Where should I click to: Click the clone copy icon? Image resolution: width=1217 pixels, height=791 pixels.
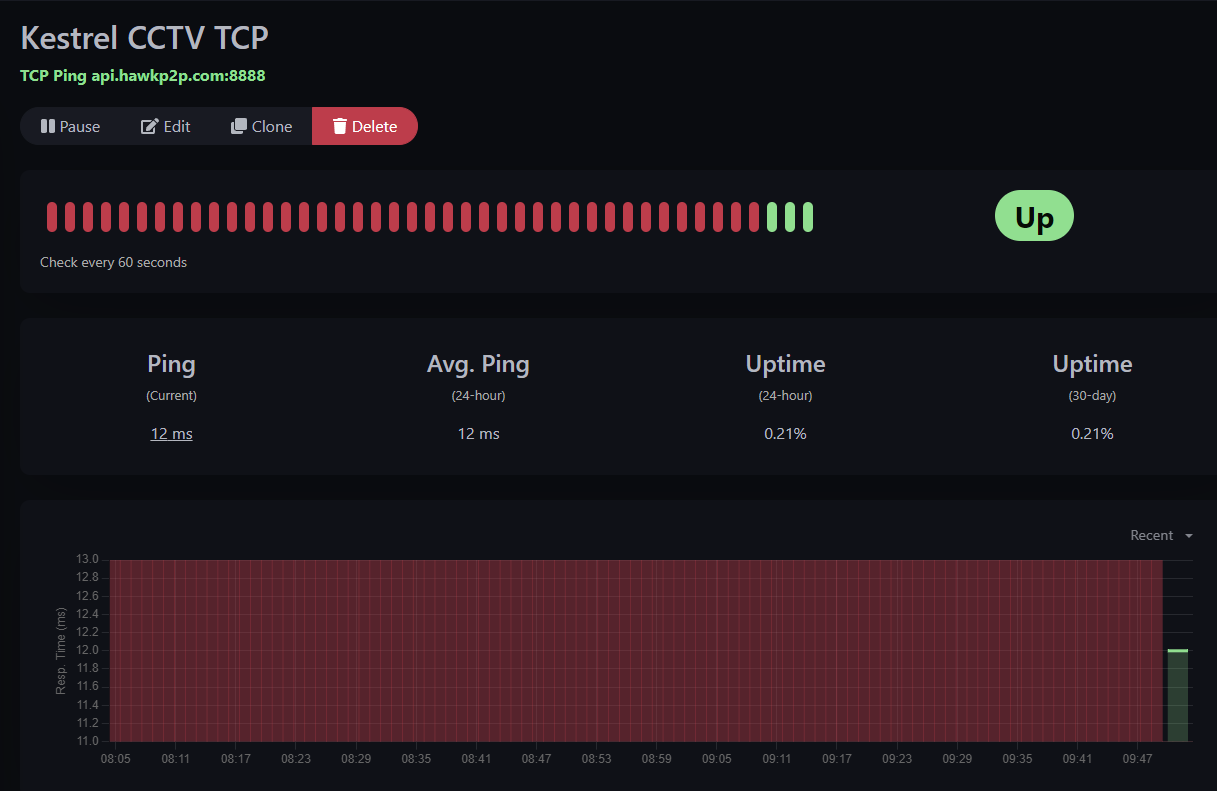pyautogui.click(x=239, y=126)
